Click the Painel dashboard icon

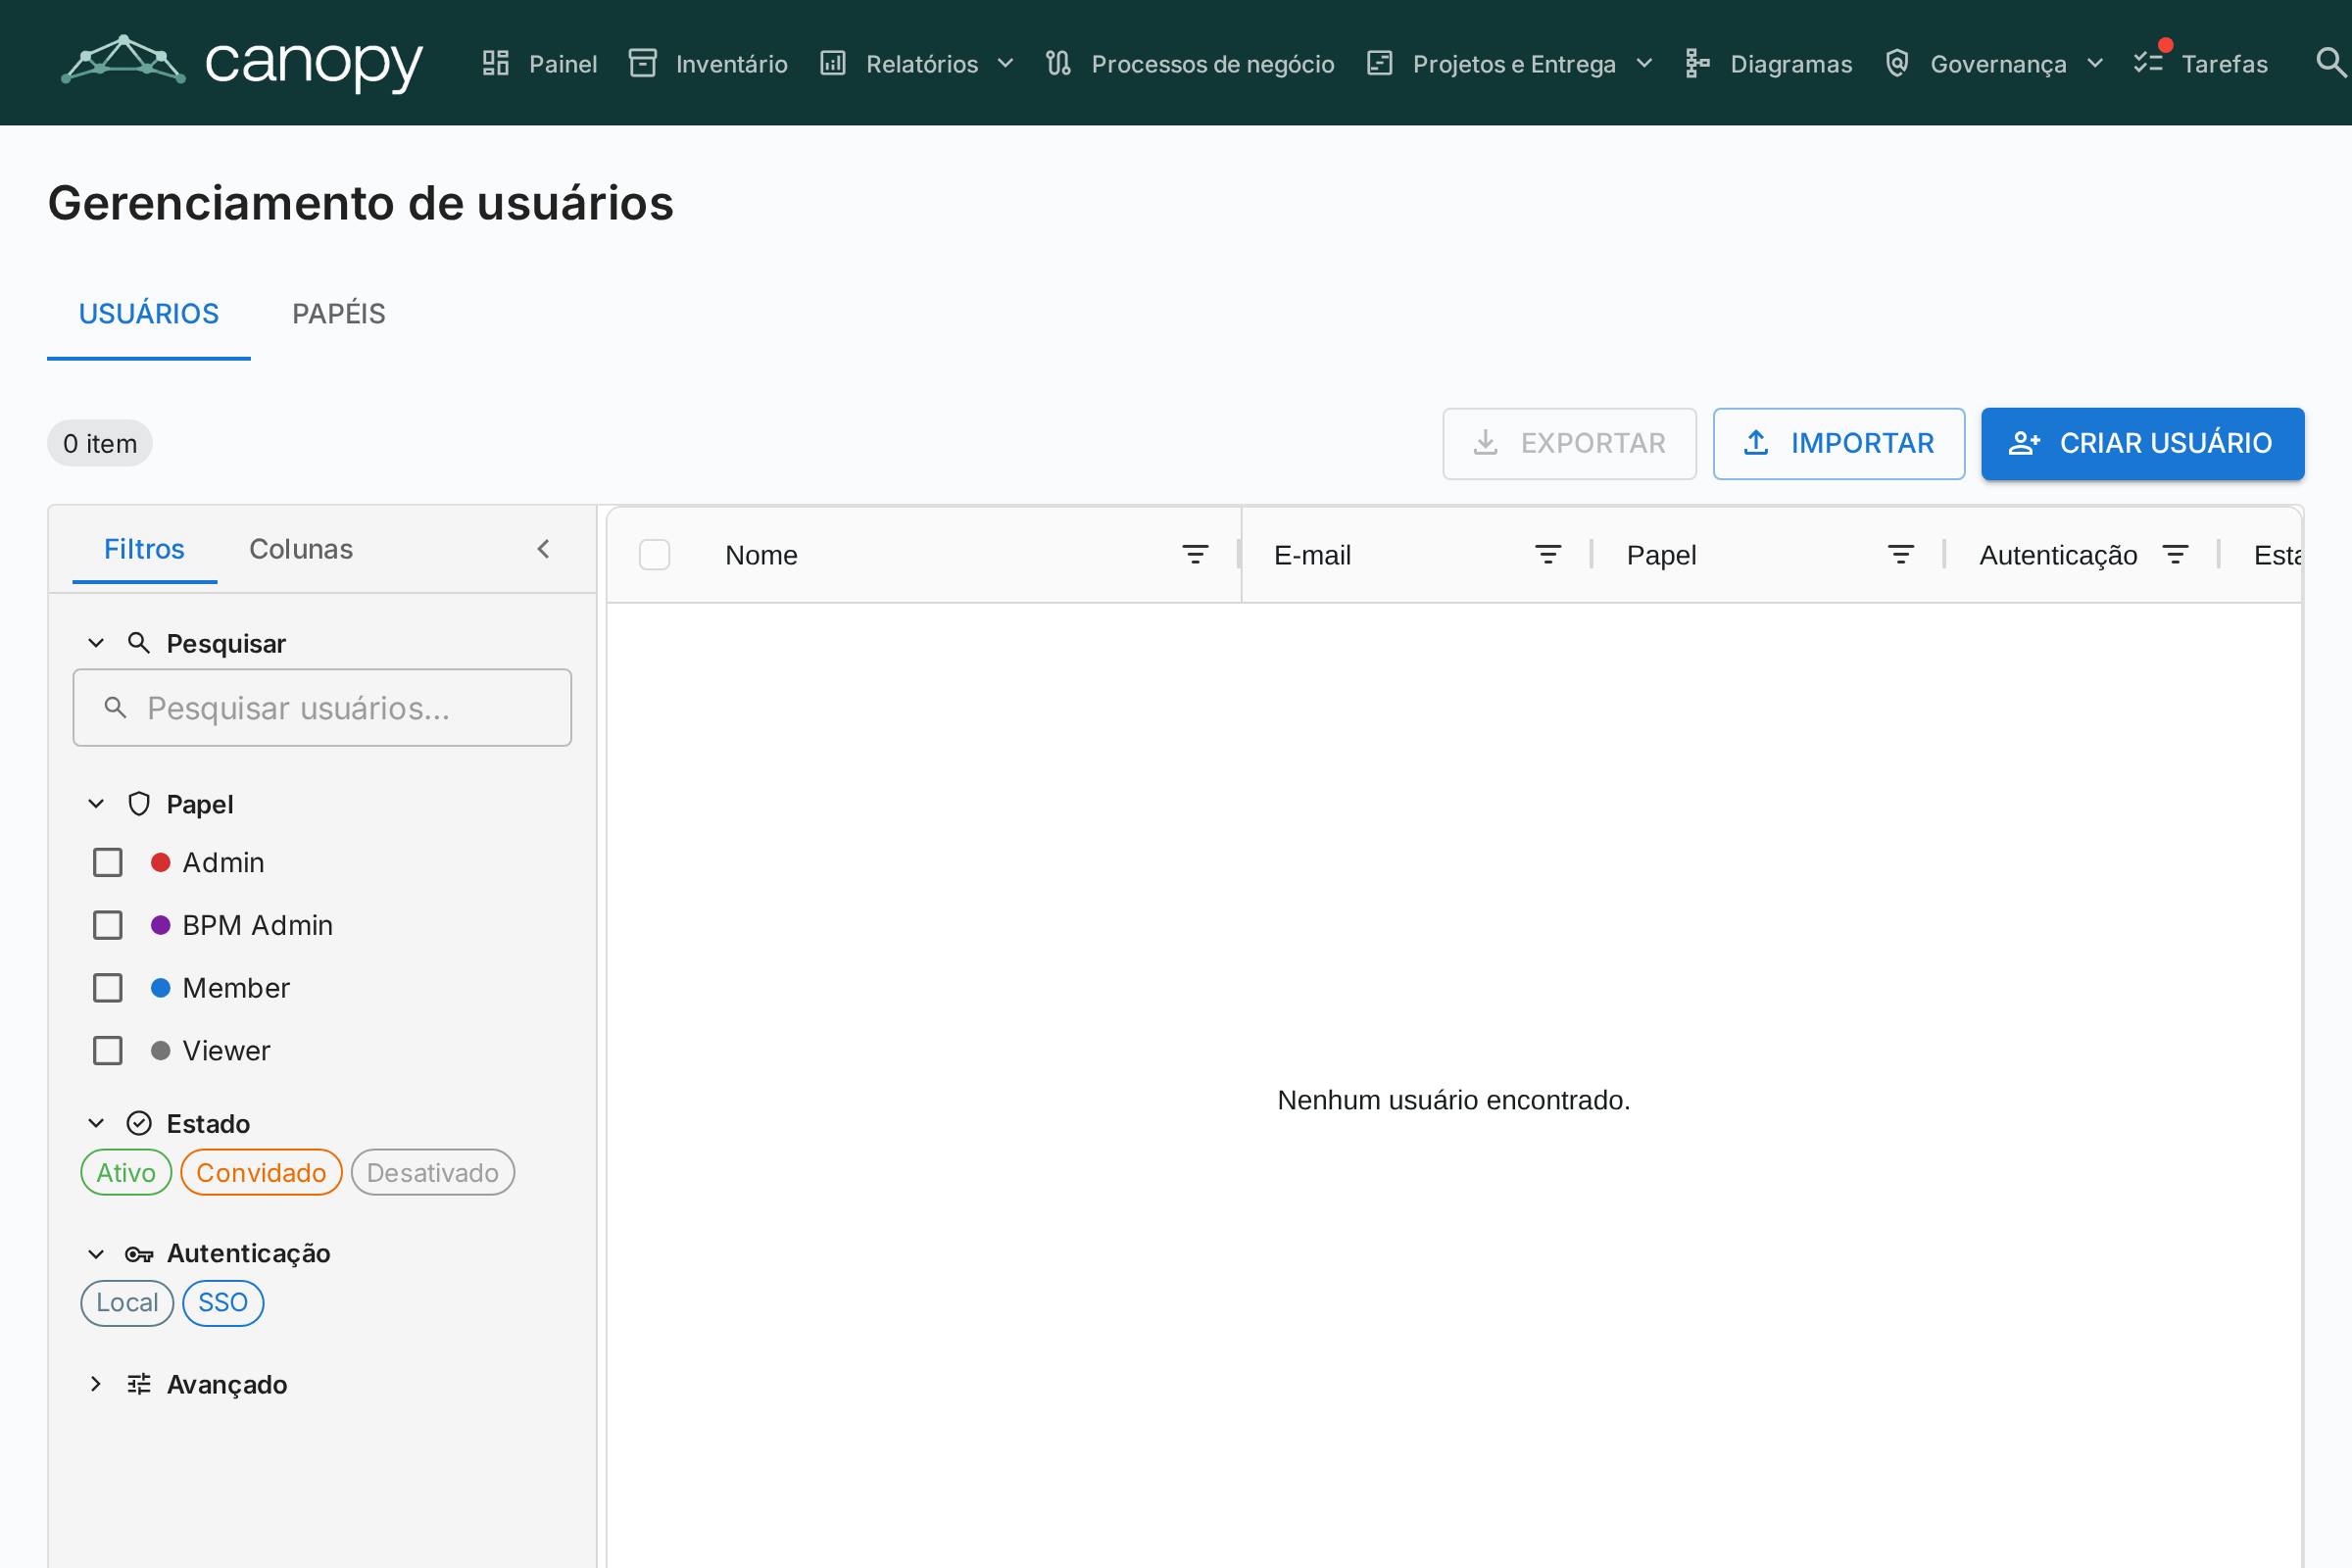[496, 63]
